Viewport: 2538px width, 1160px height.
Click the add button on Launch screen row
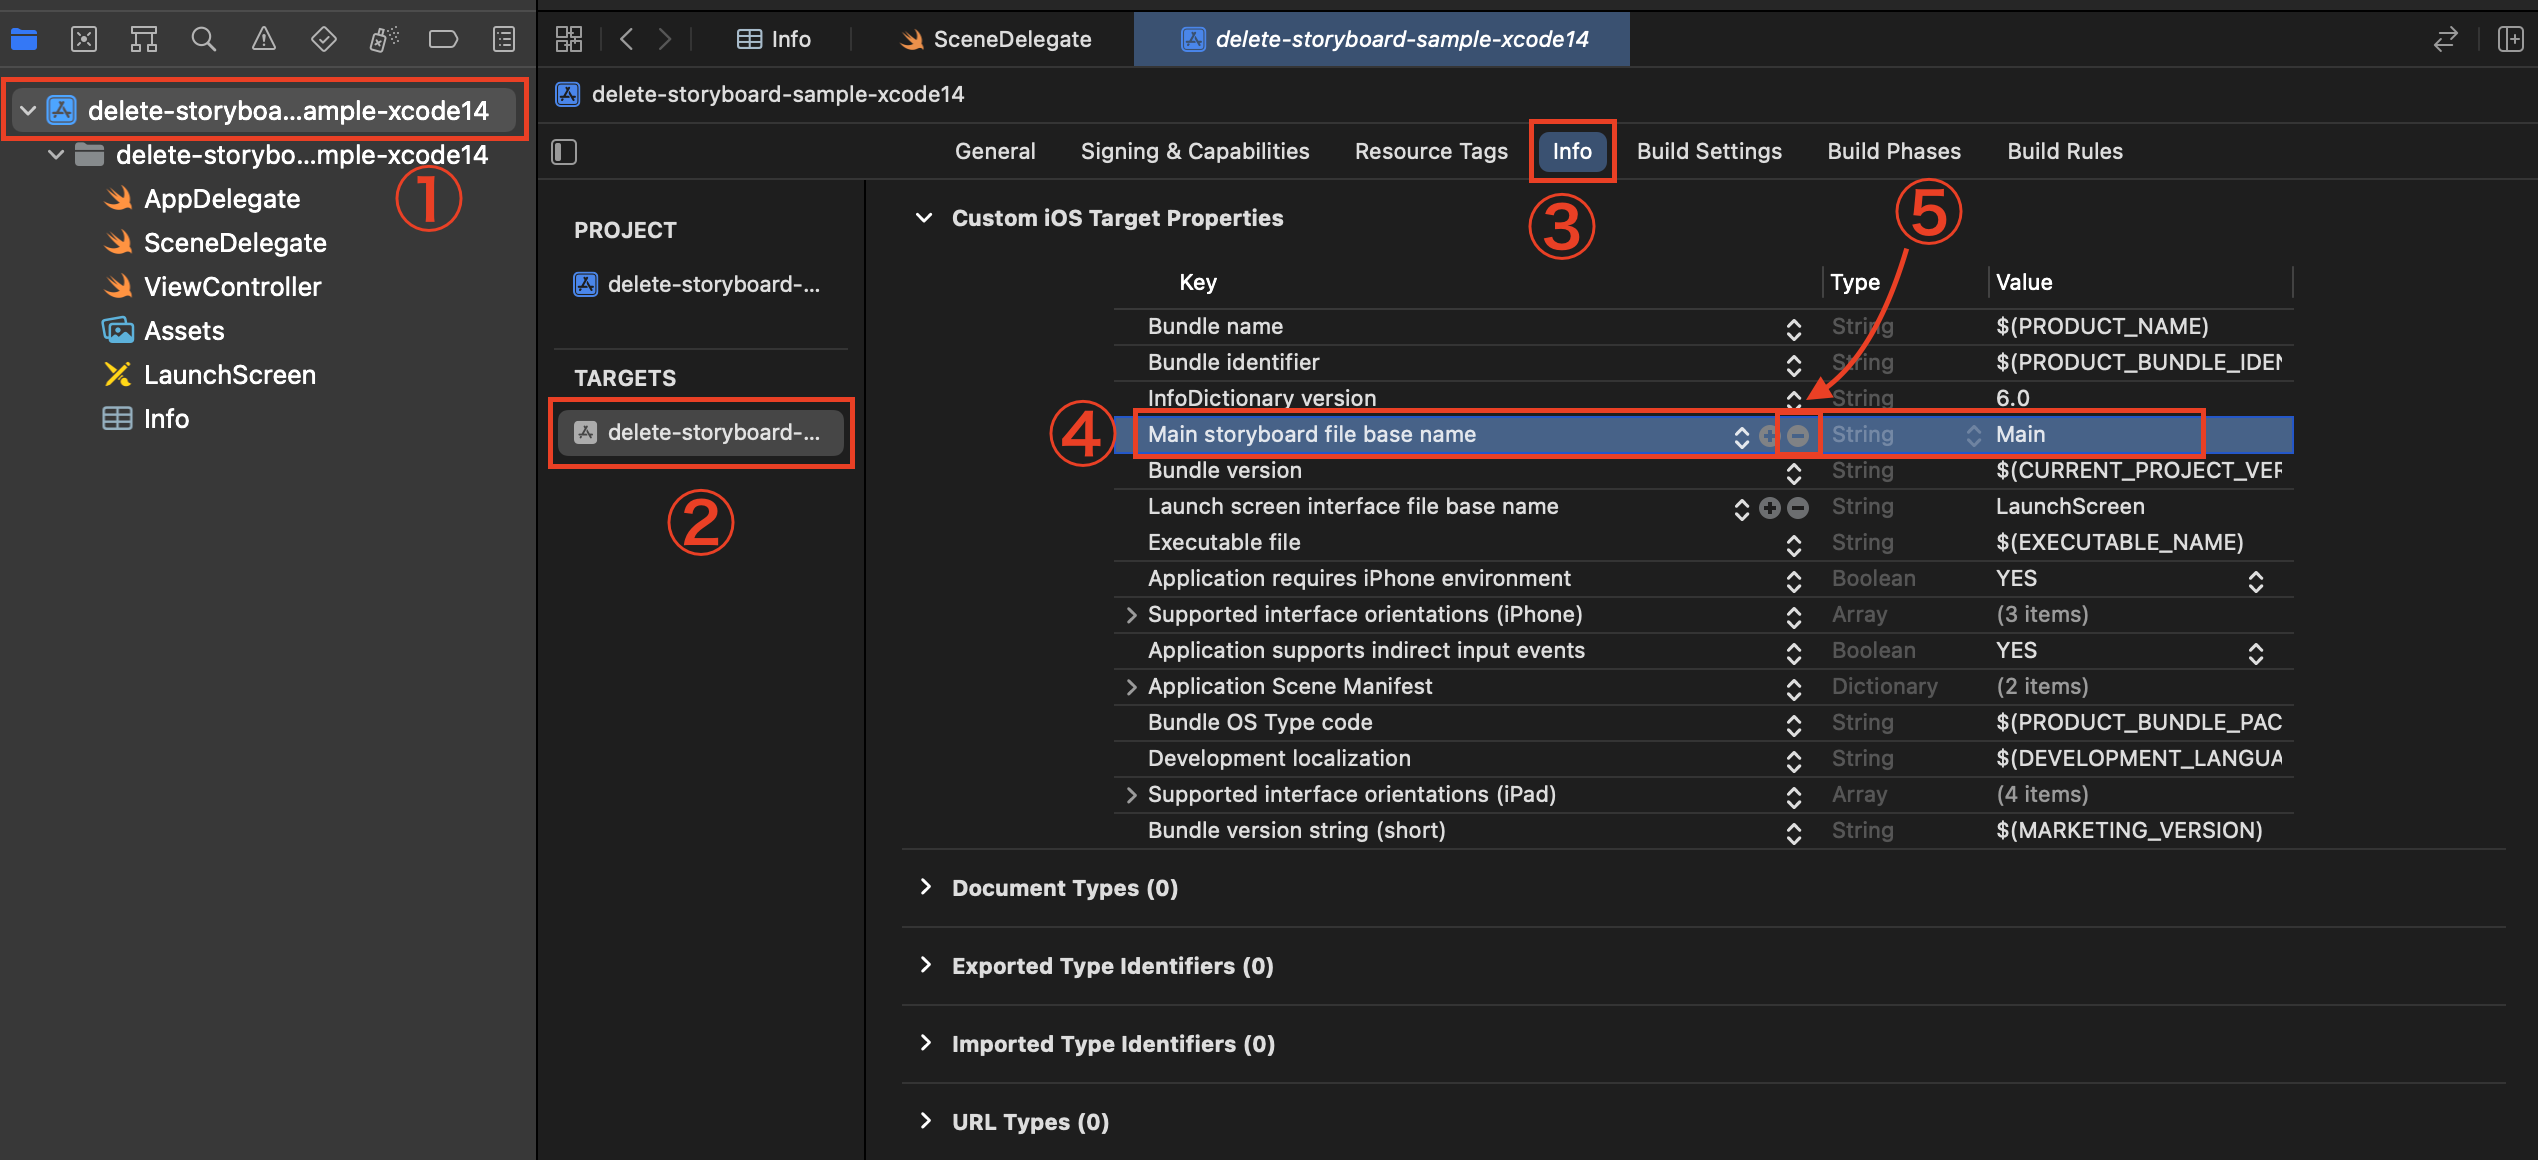1770,508
